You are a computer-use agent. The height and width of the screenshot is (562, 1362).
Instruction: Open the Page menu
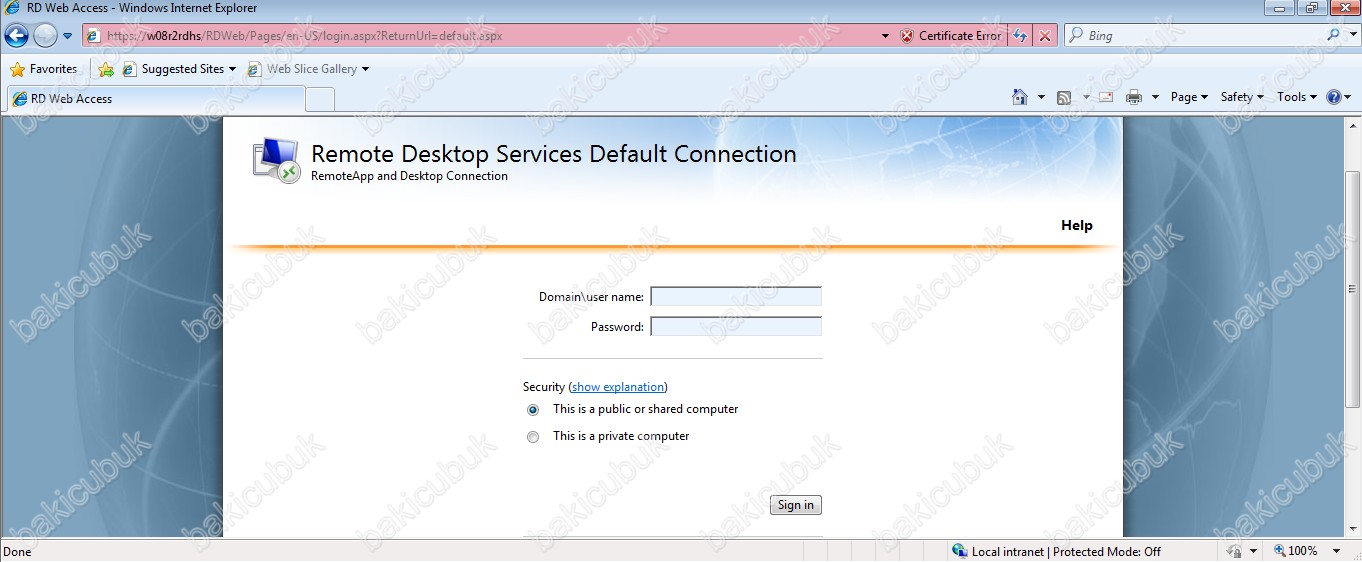(x=1189, y=97)
